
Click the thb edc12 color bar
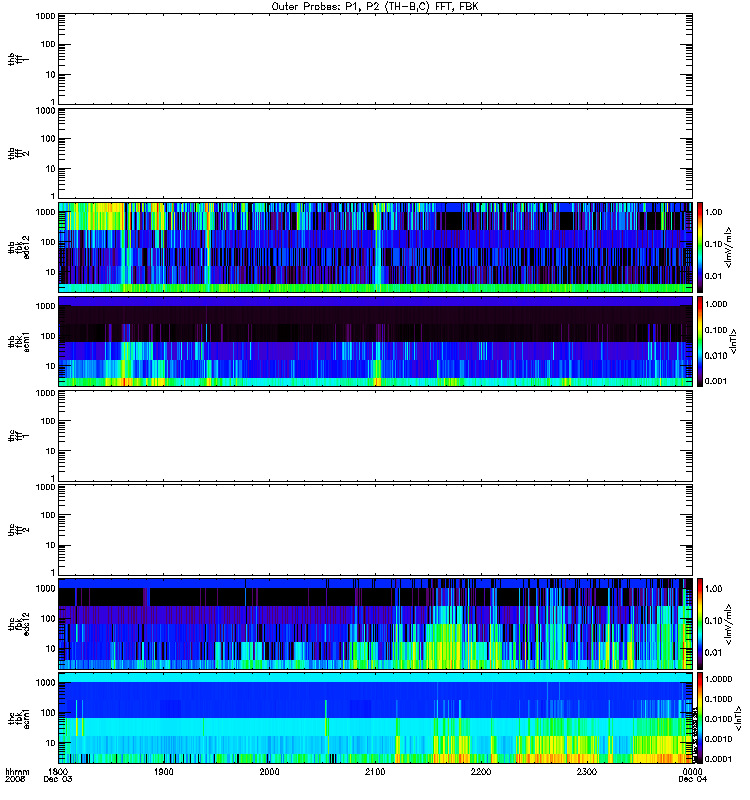700,247
